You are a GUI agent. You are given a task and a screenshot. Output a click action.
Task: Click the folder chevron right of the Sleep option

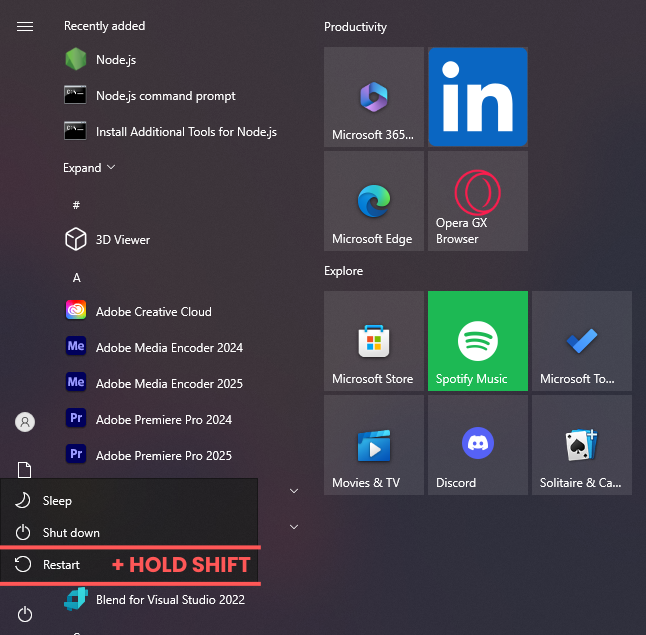[294, 491]
